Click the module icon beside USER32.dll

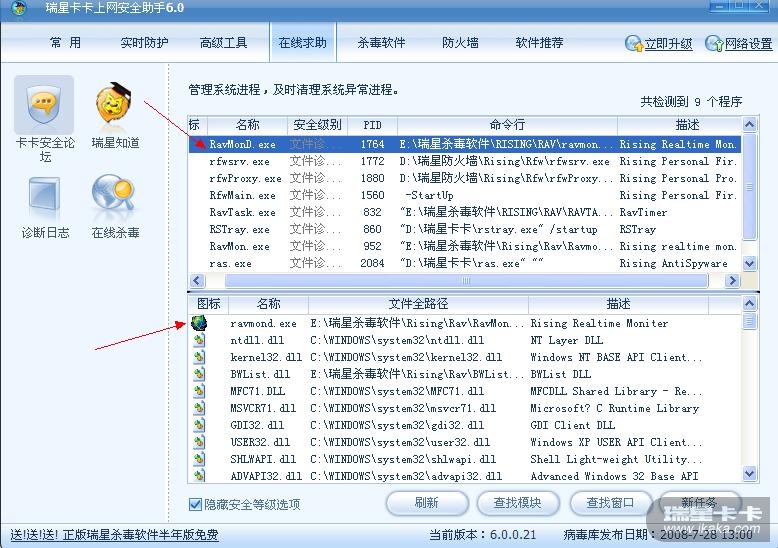(199, 442)
